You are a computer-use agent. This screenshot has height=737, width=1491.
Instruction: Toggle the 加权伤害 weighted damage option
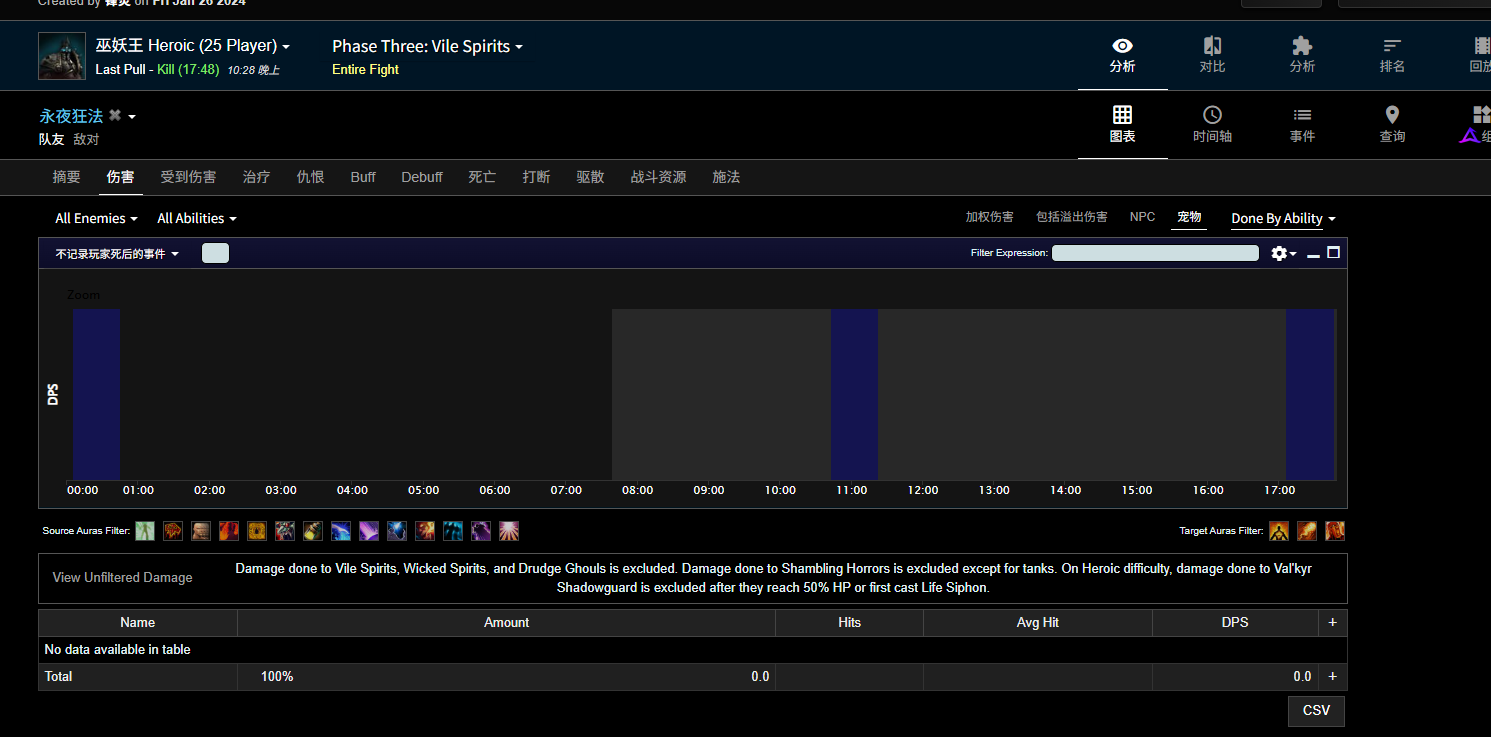click(989, 217)
